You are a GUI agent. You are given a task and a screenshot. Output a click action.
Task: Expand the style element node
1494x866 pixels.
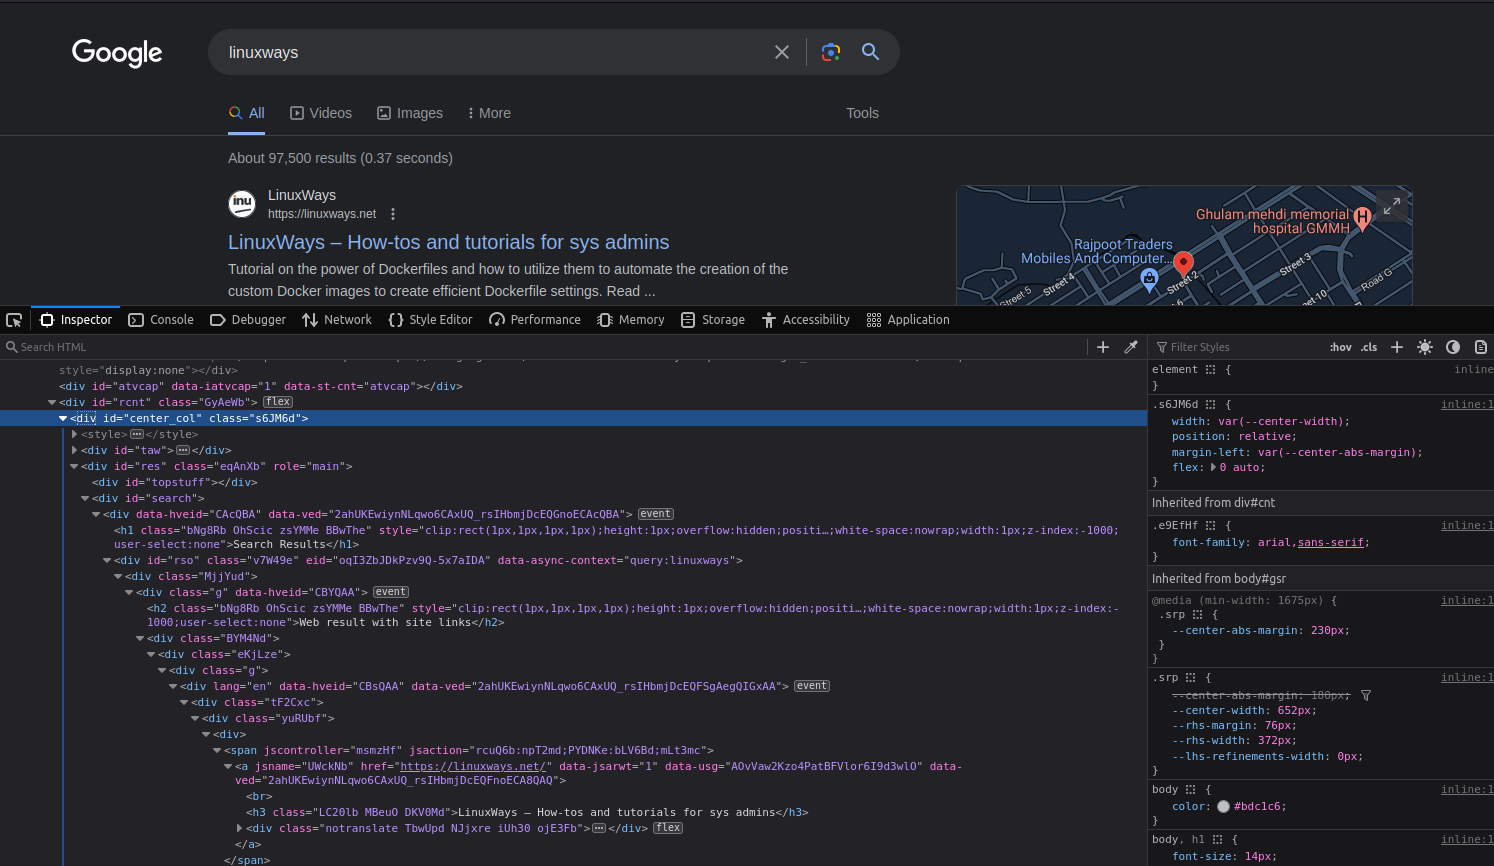pos(74,434)
